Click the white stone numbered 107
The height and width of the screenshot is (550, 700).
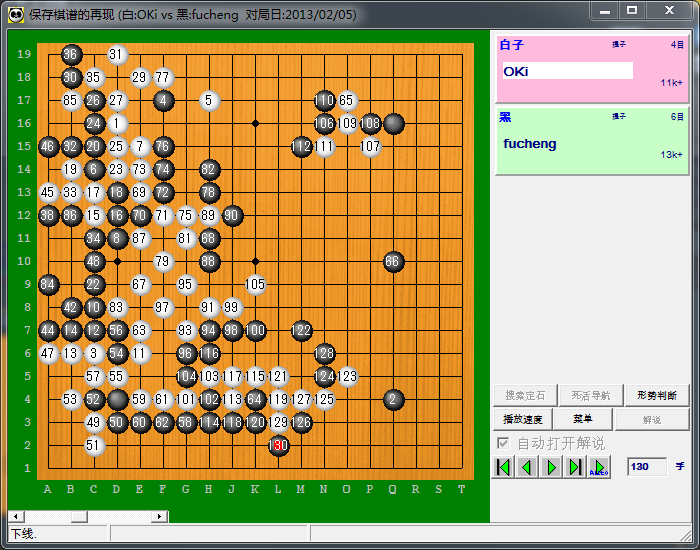click(370, 146)
